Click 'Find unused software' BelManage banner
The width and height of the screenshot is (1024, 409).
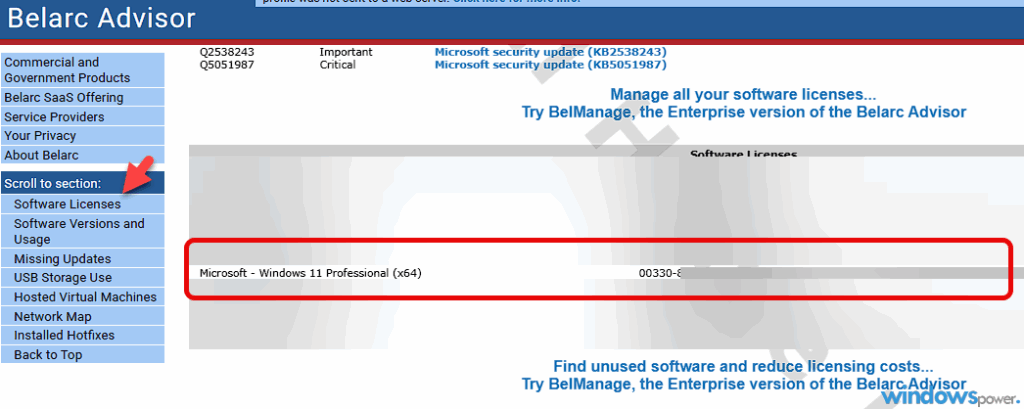coord(744,374)
